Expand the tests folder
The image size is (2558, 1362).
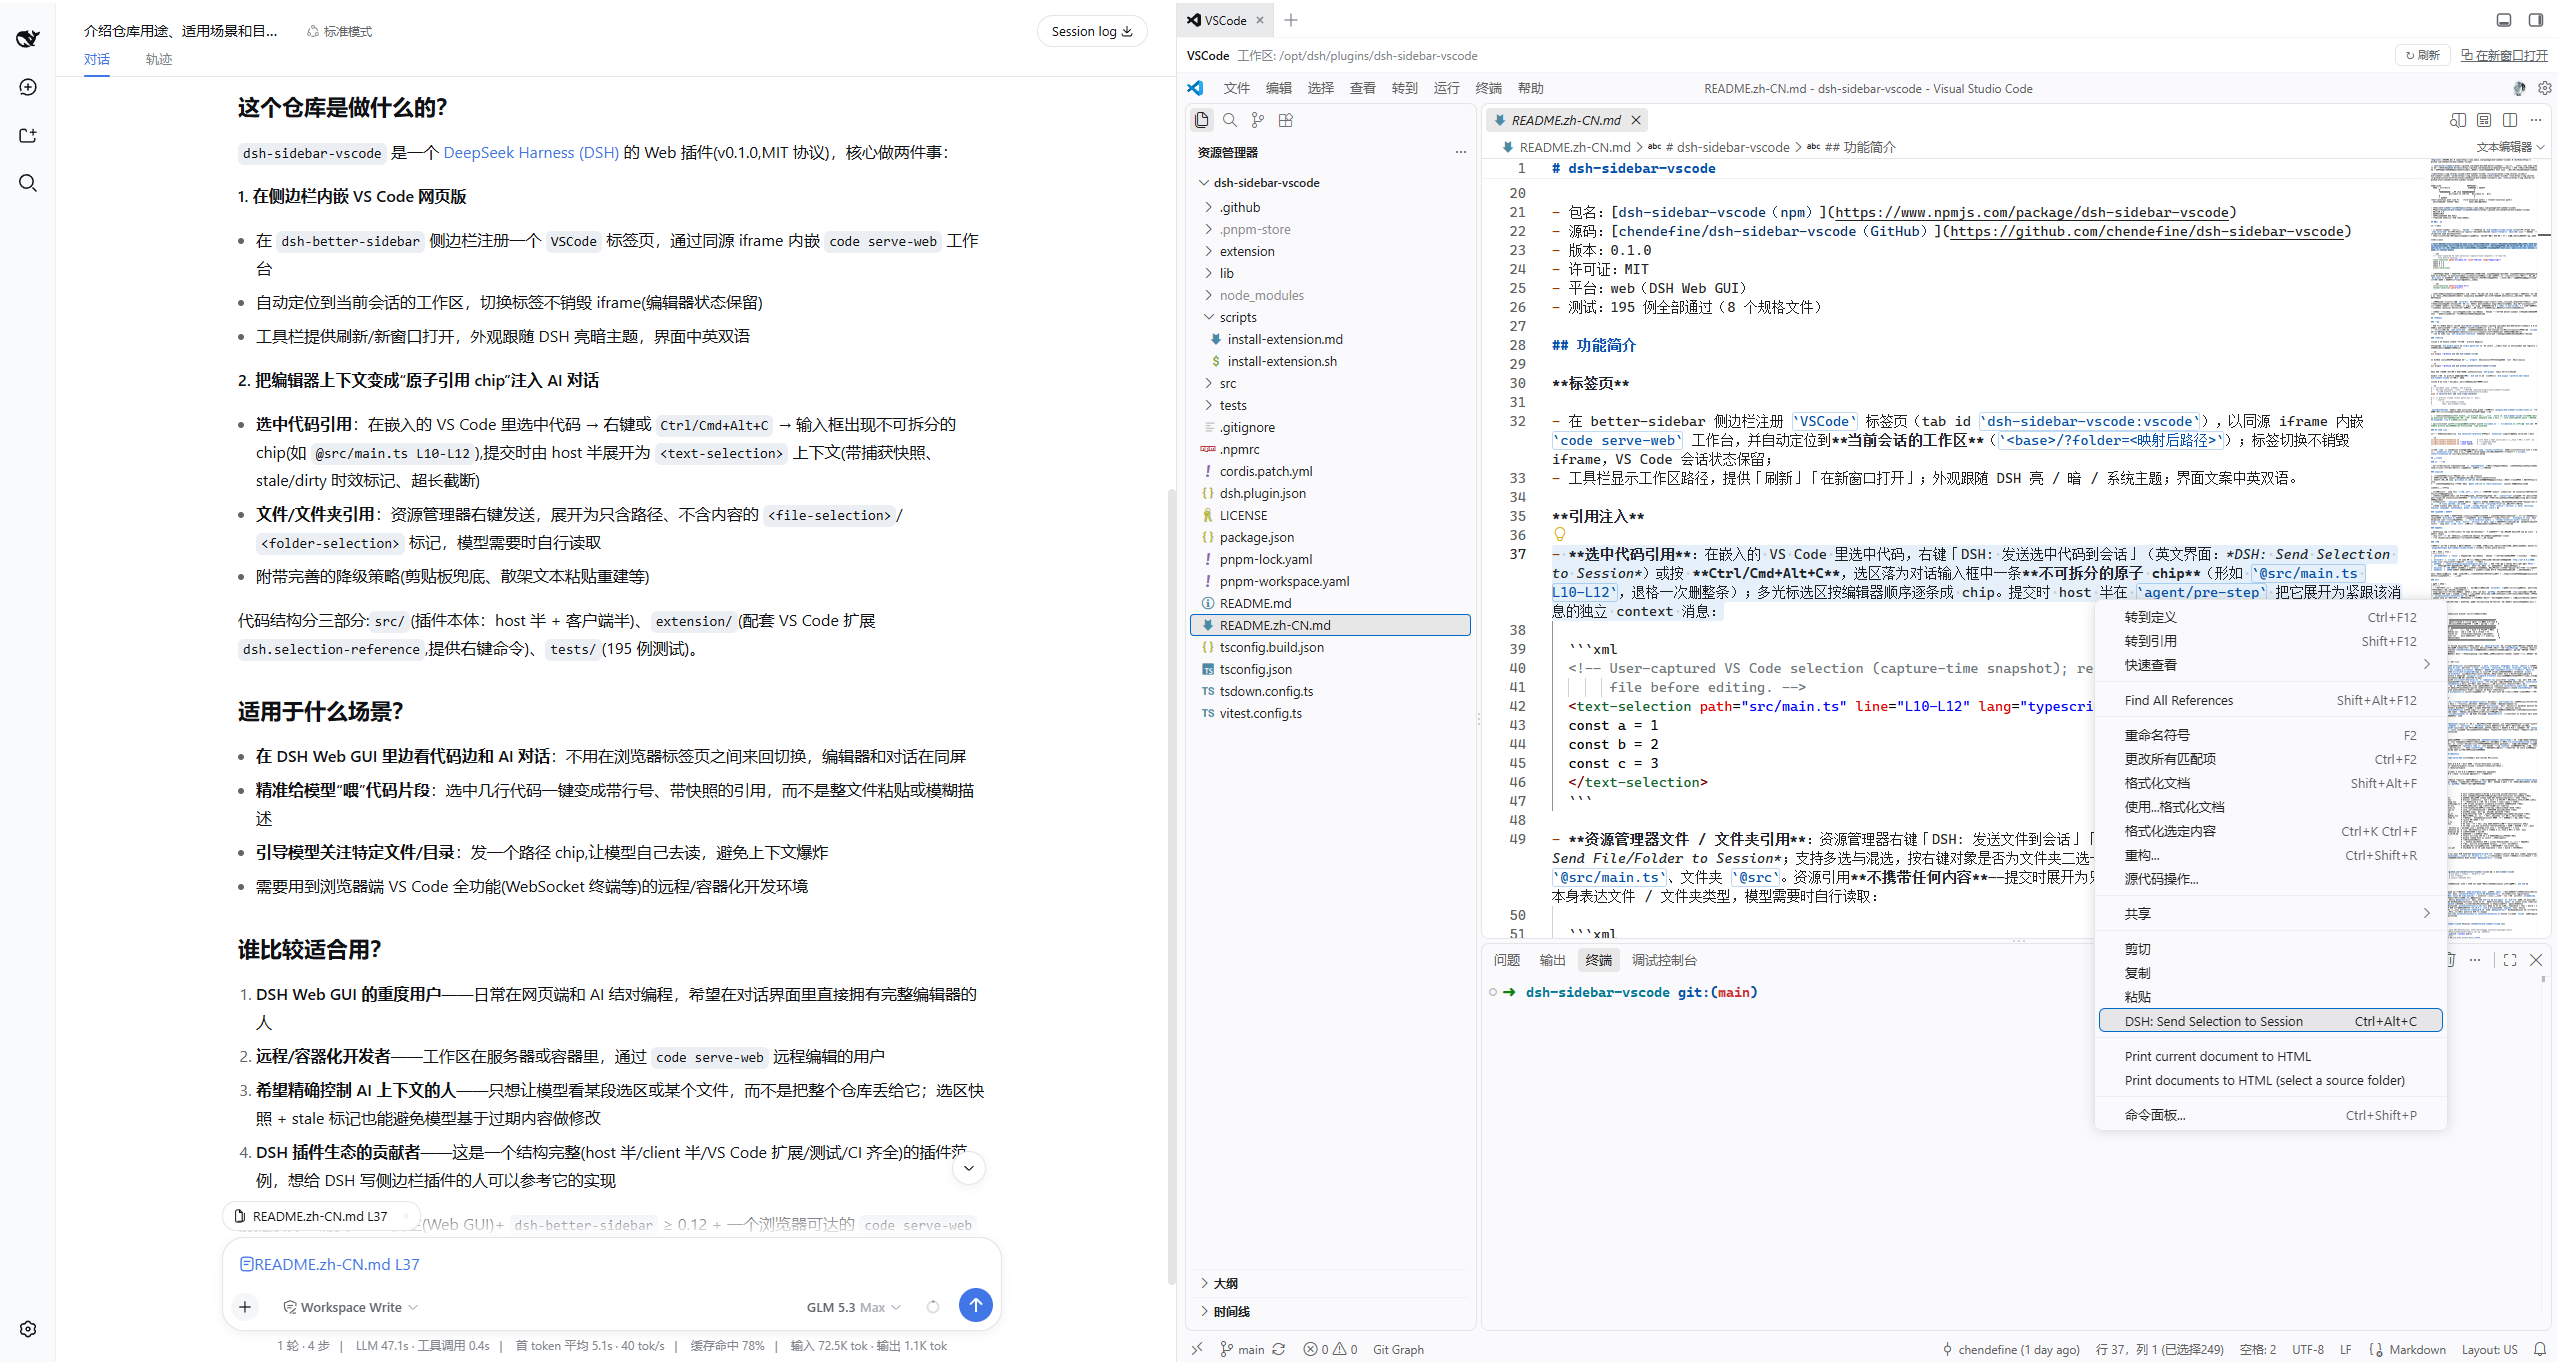pyautogui.click(x=1232, y=405)
